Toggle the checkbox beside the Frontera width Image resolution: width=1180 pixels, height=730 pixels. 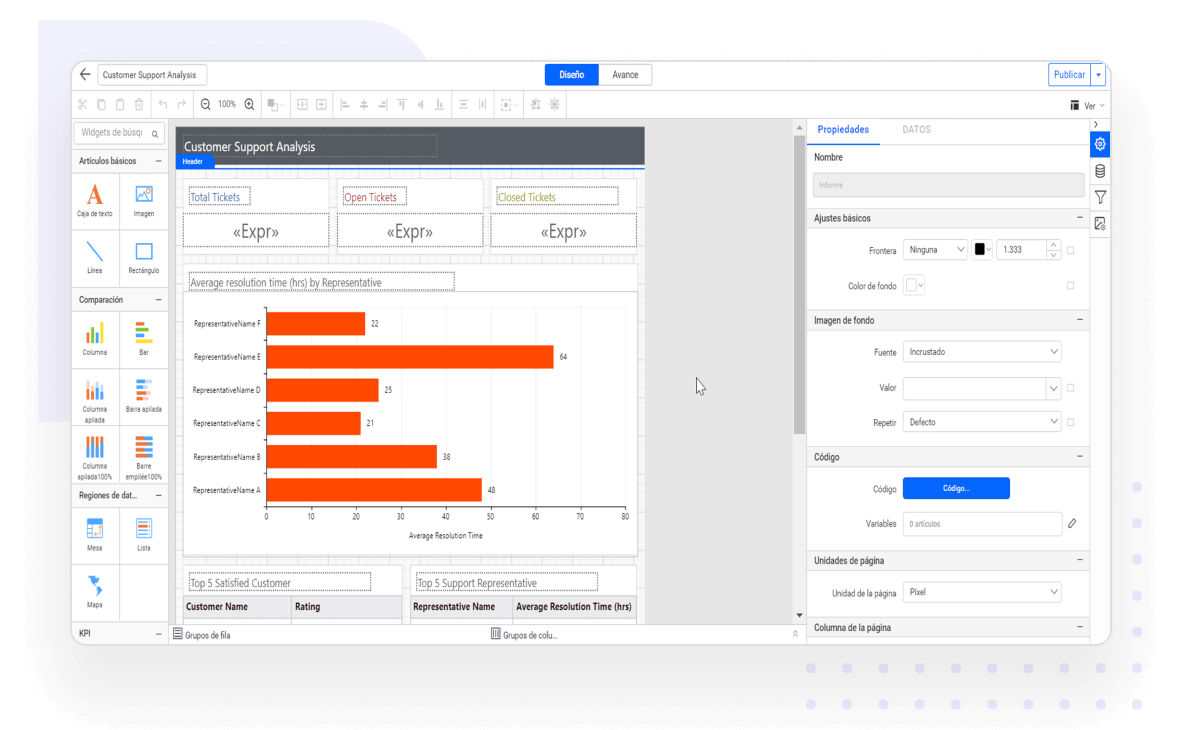[x=1071, y=250]
